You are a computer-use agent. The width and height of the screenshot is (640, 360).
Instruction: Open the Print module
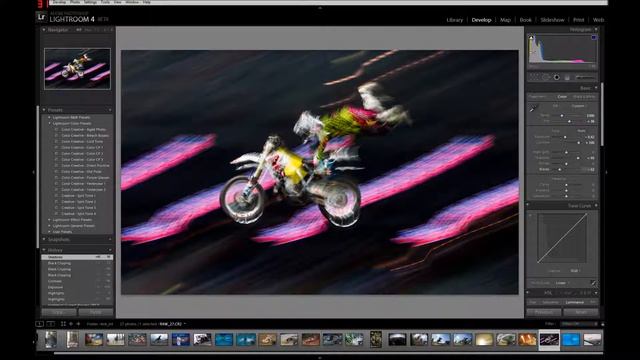coord(578,20)
